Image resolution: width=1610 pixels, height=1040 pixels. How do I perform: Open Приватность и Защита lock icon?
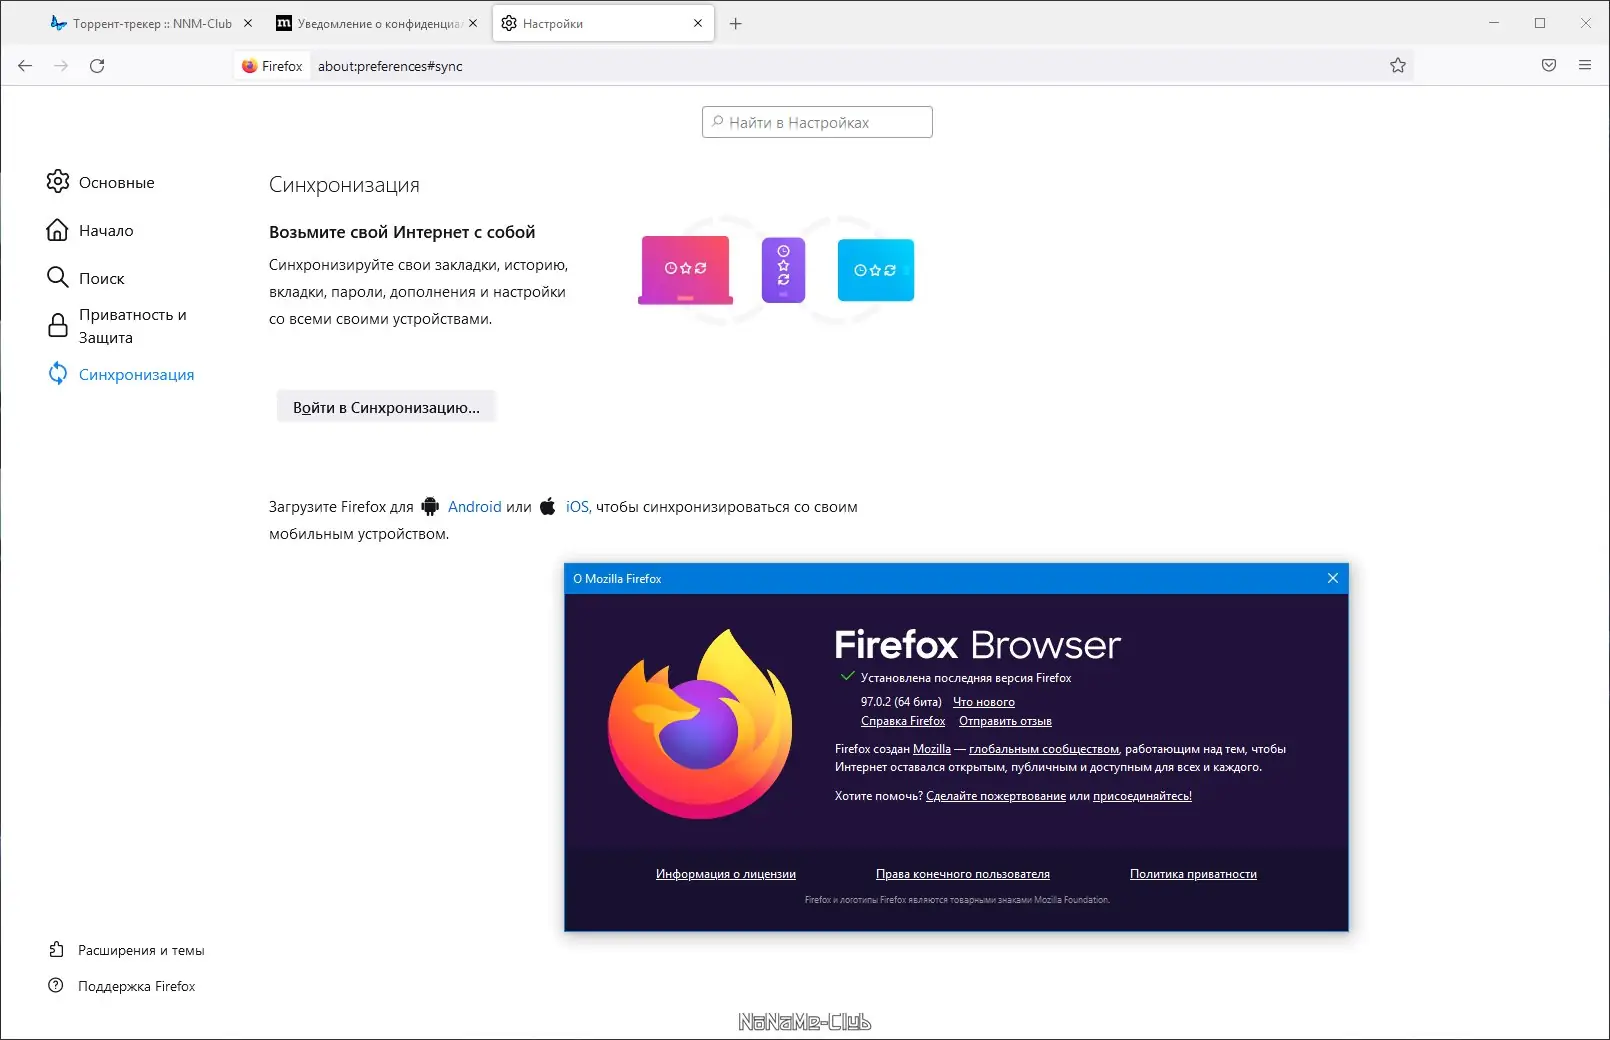coord(58,325)
